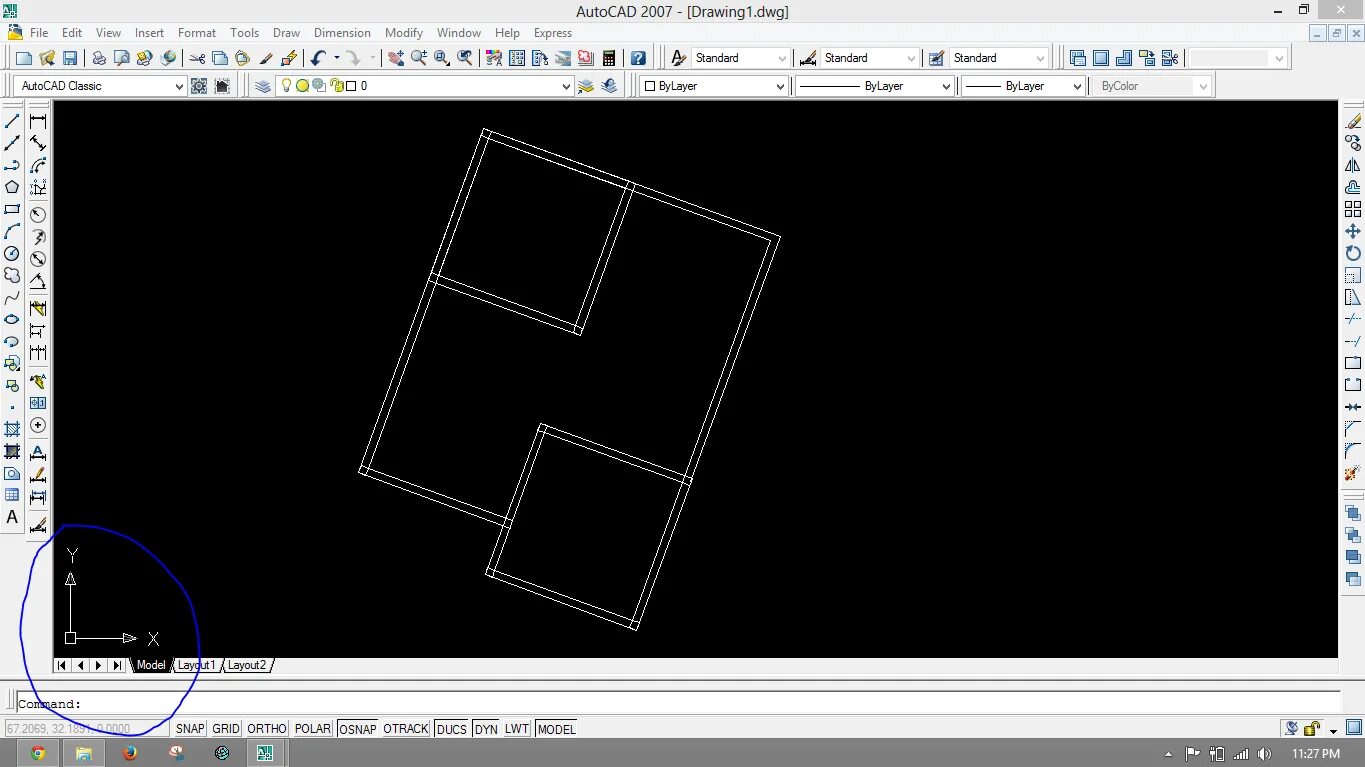This screenshot has width=1365, height=767.
Task: Select the Line tool in Draw toolbar
Action: pos(12,121)
